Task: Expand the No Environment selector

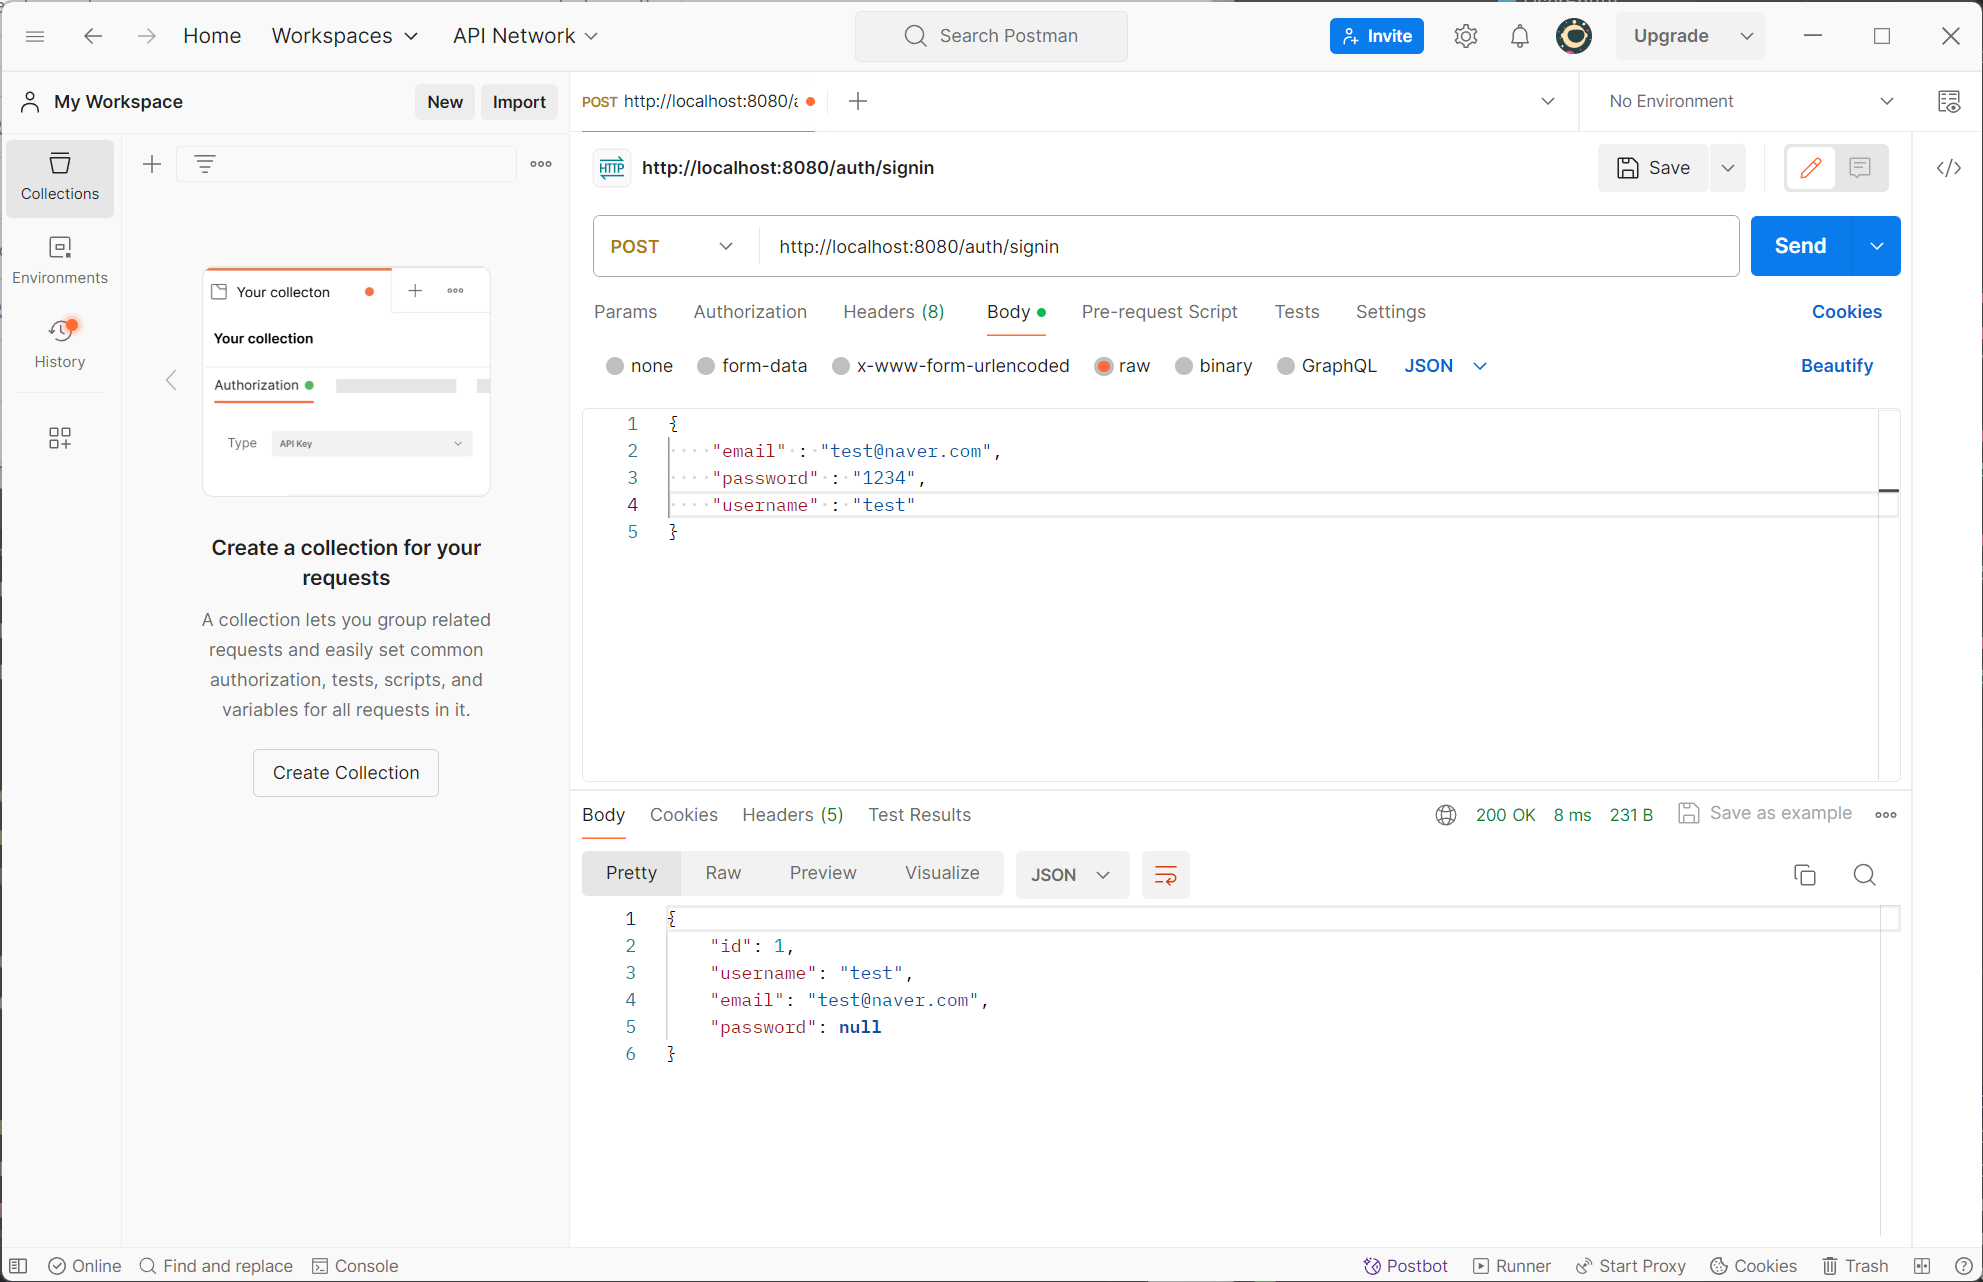Action: (1750, 101)
